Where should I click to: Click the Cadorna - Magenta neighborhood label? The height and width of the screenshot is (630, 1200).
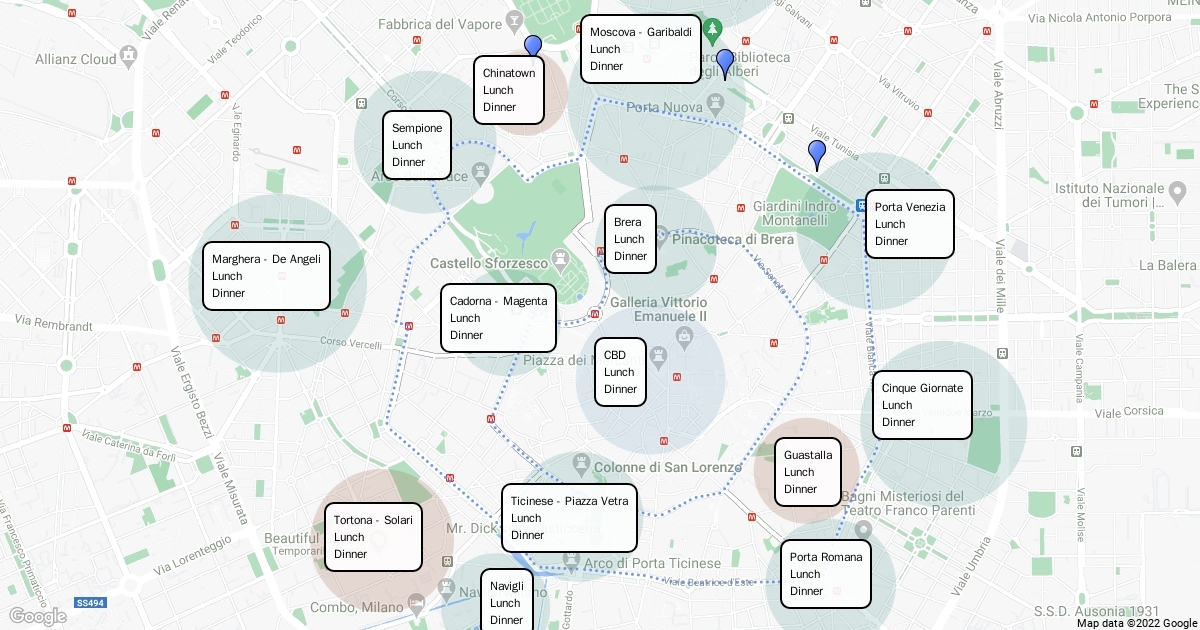(x=498, y=318)
